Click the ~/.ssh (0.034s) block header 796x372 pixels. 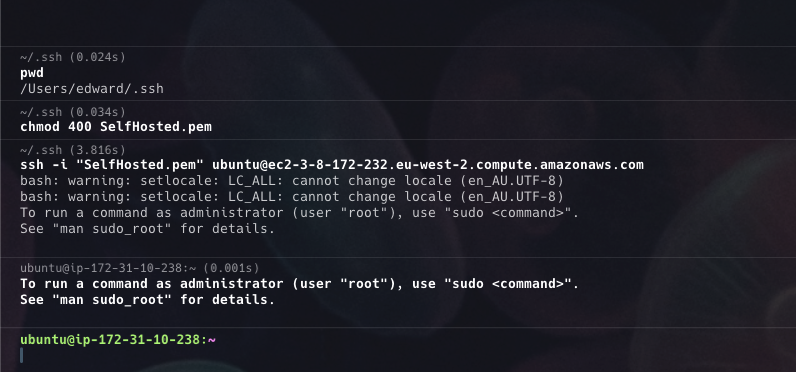click(x=73, y=112)
